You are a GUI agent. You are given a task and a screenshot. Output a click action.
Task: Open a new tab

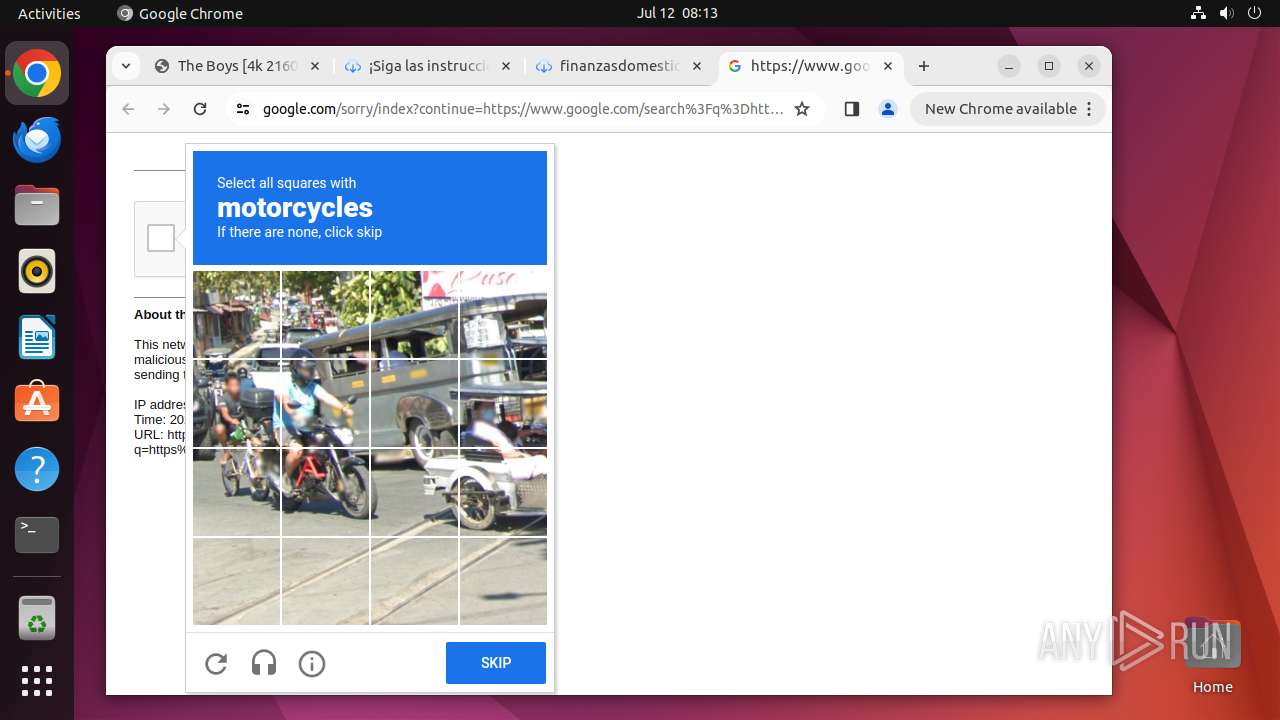(x=924, y=66)
